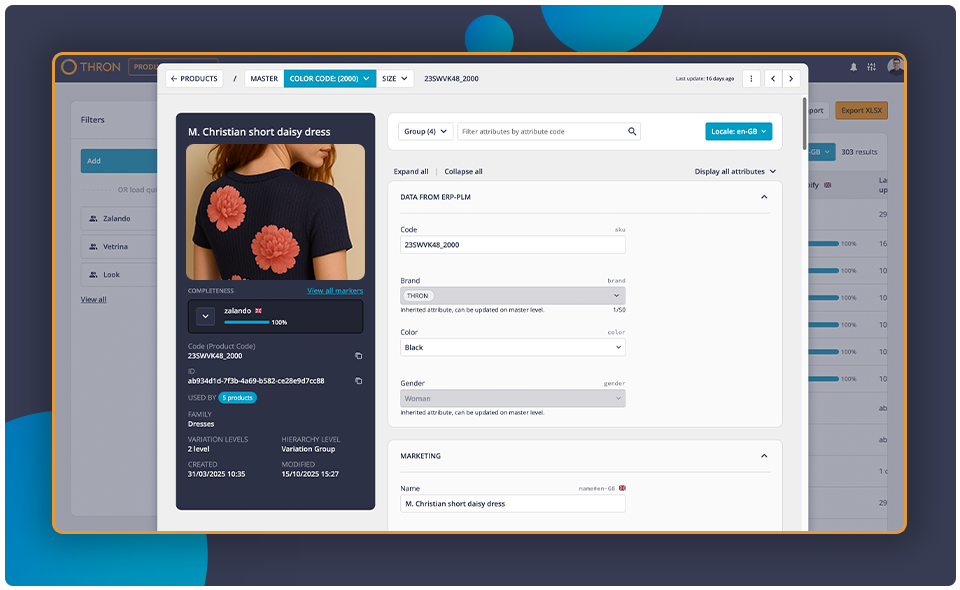Screen dimensions: 960x590
Task: Collapse the DATA FROM ERP-PLM section
Action: (764, 197)
